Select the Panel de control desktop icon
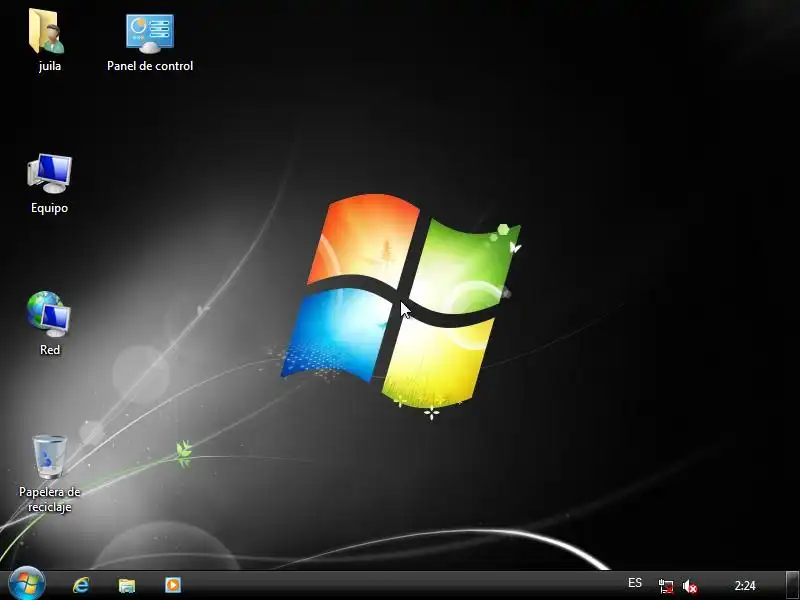This screenshot has height=600, width=800. [150, 33]
